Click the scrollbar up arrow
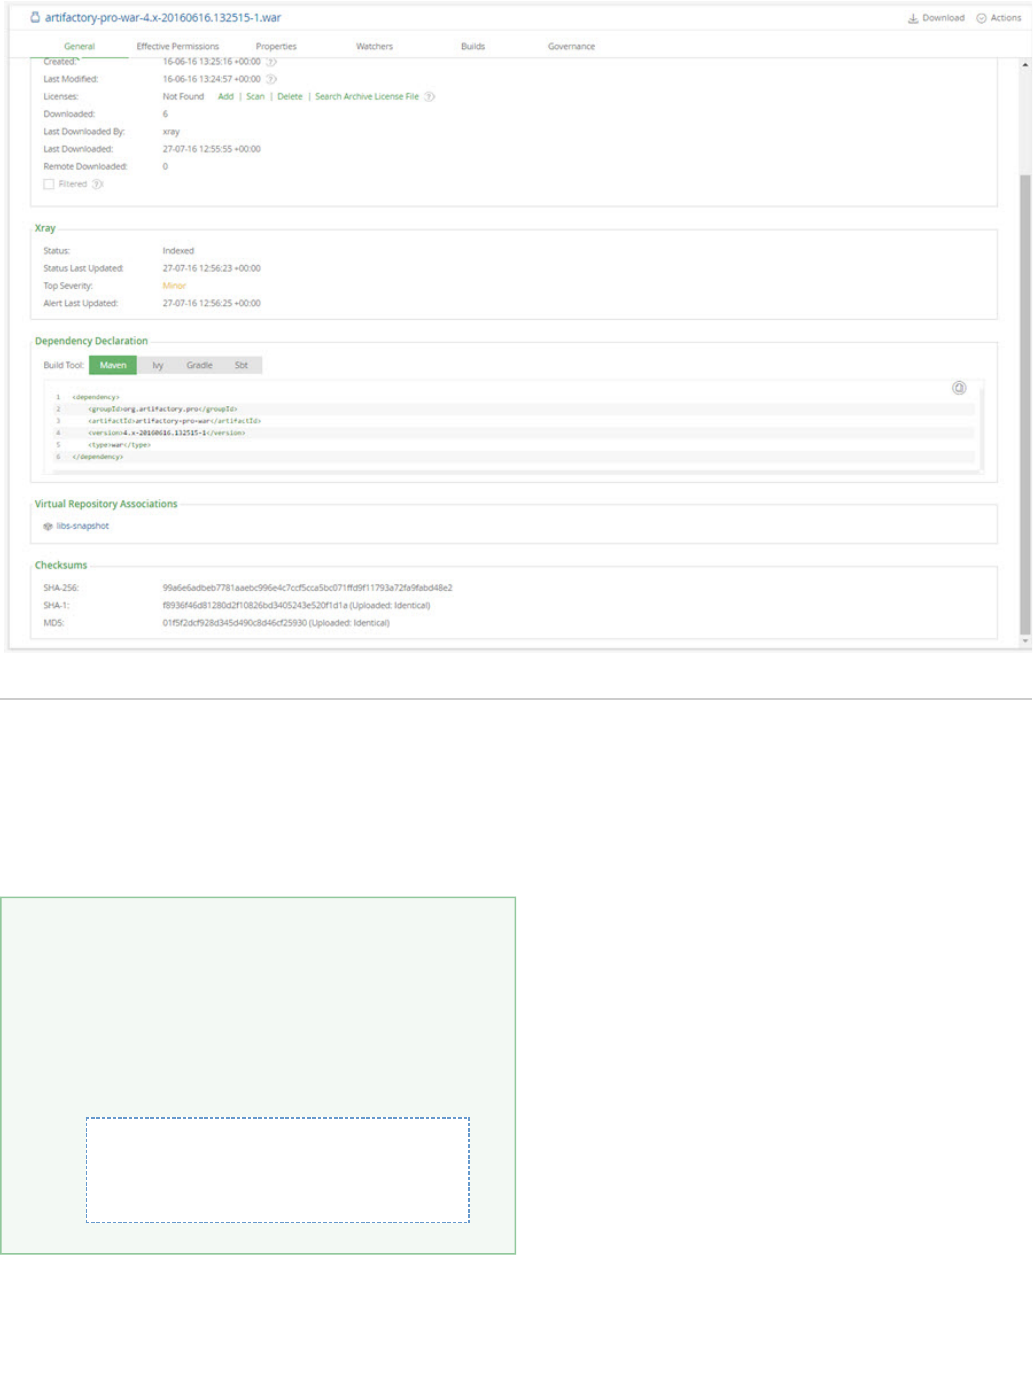Screen dimensions: 1033x1392 point(1025,65)
